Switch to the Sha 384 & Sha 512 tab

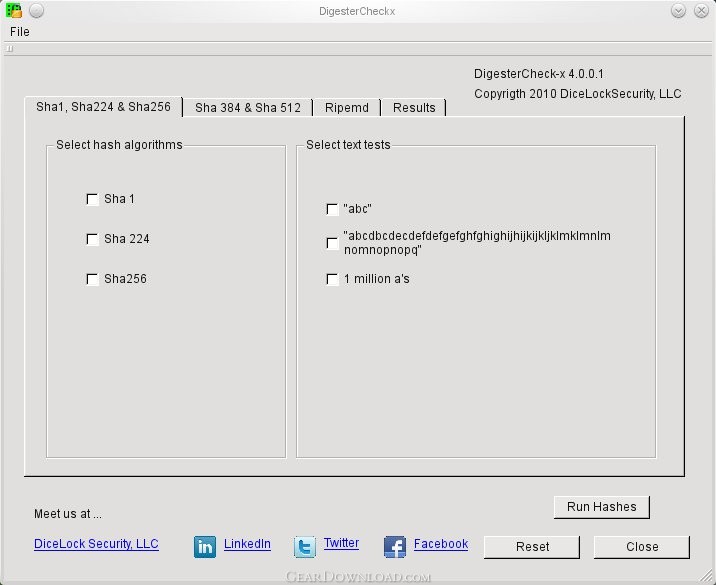coord(248,107)
